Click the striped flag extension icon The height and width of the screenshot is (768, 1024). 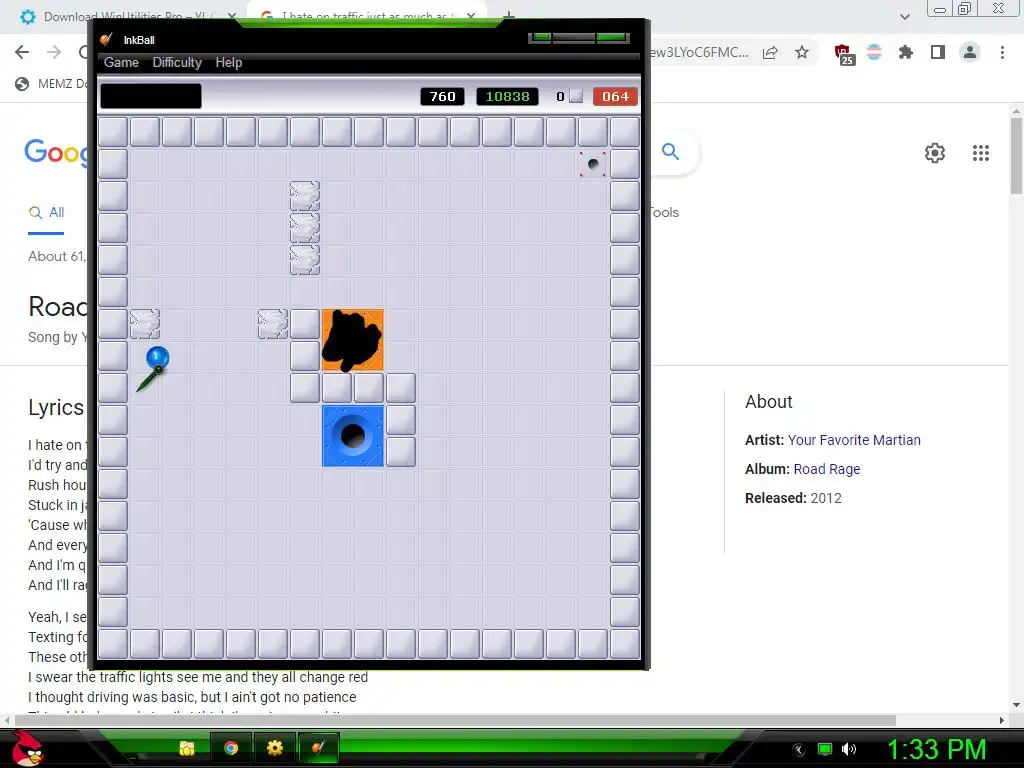click(x=874, y=52)
